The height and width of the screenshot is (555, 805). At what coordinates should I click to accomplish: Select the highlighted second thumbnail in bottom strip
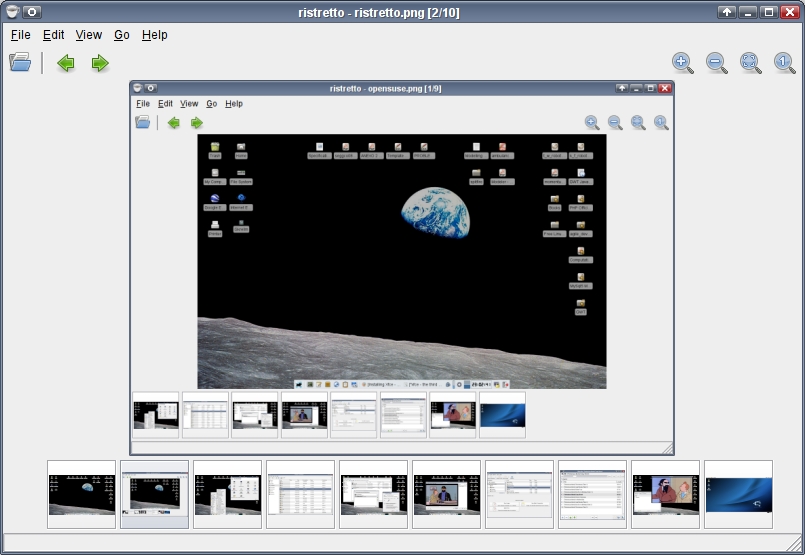(x=155, y=494)
